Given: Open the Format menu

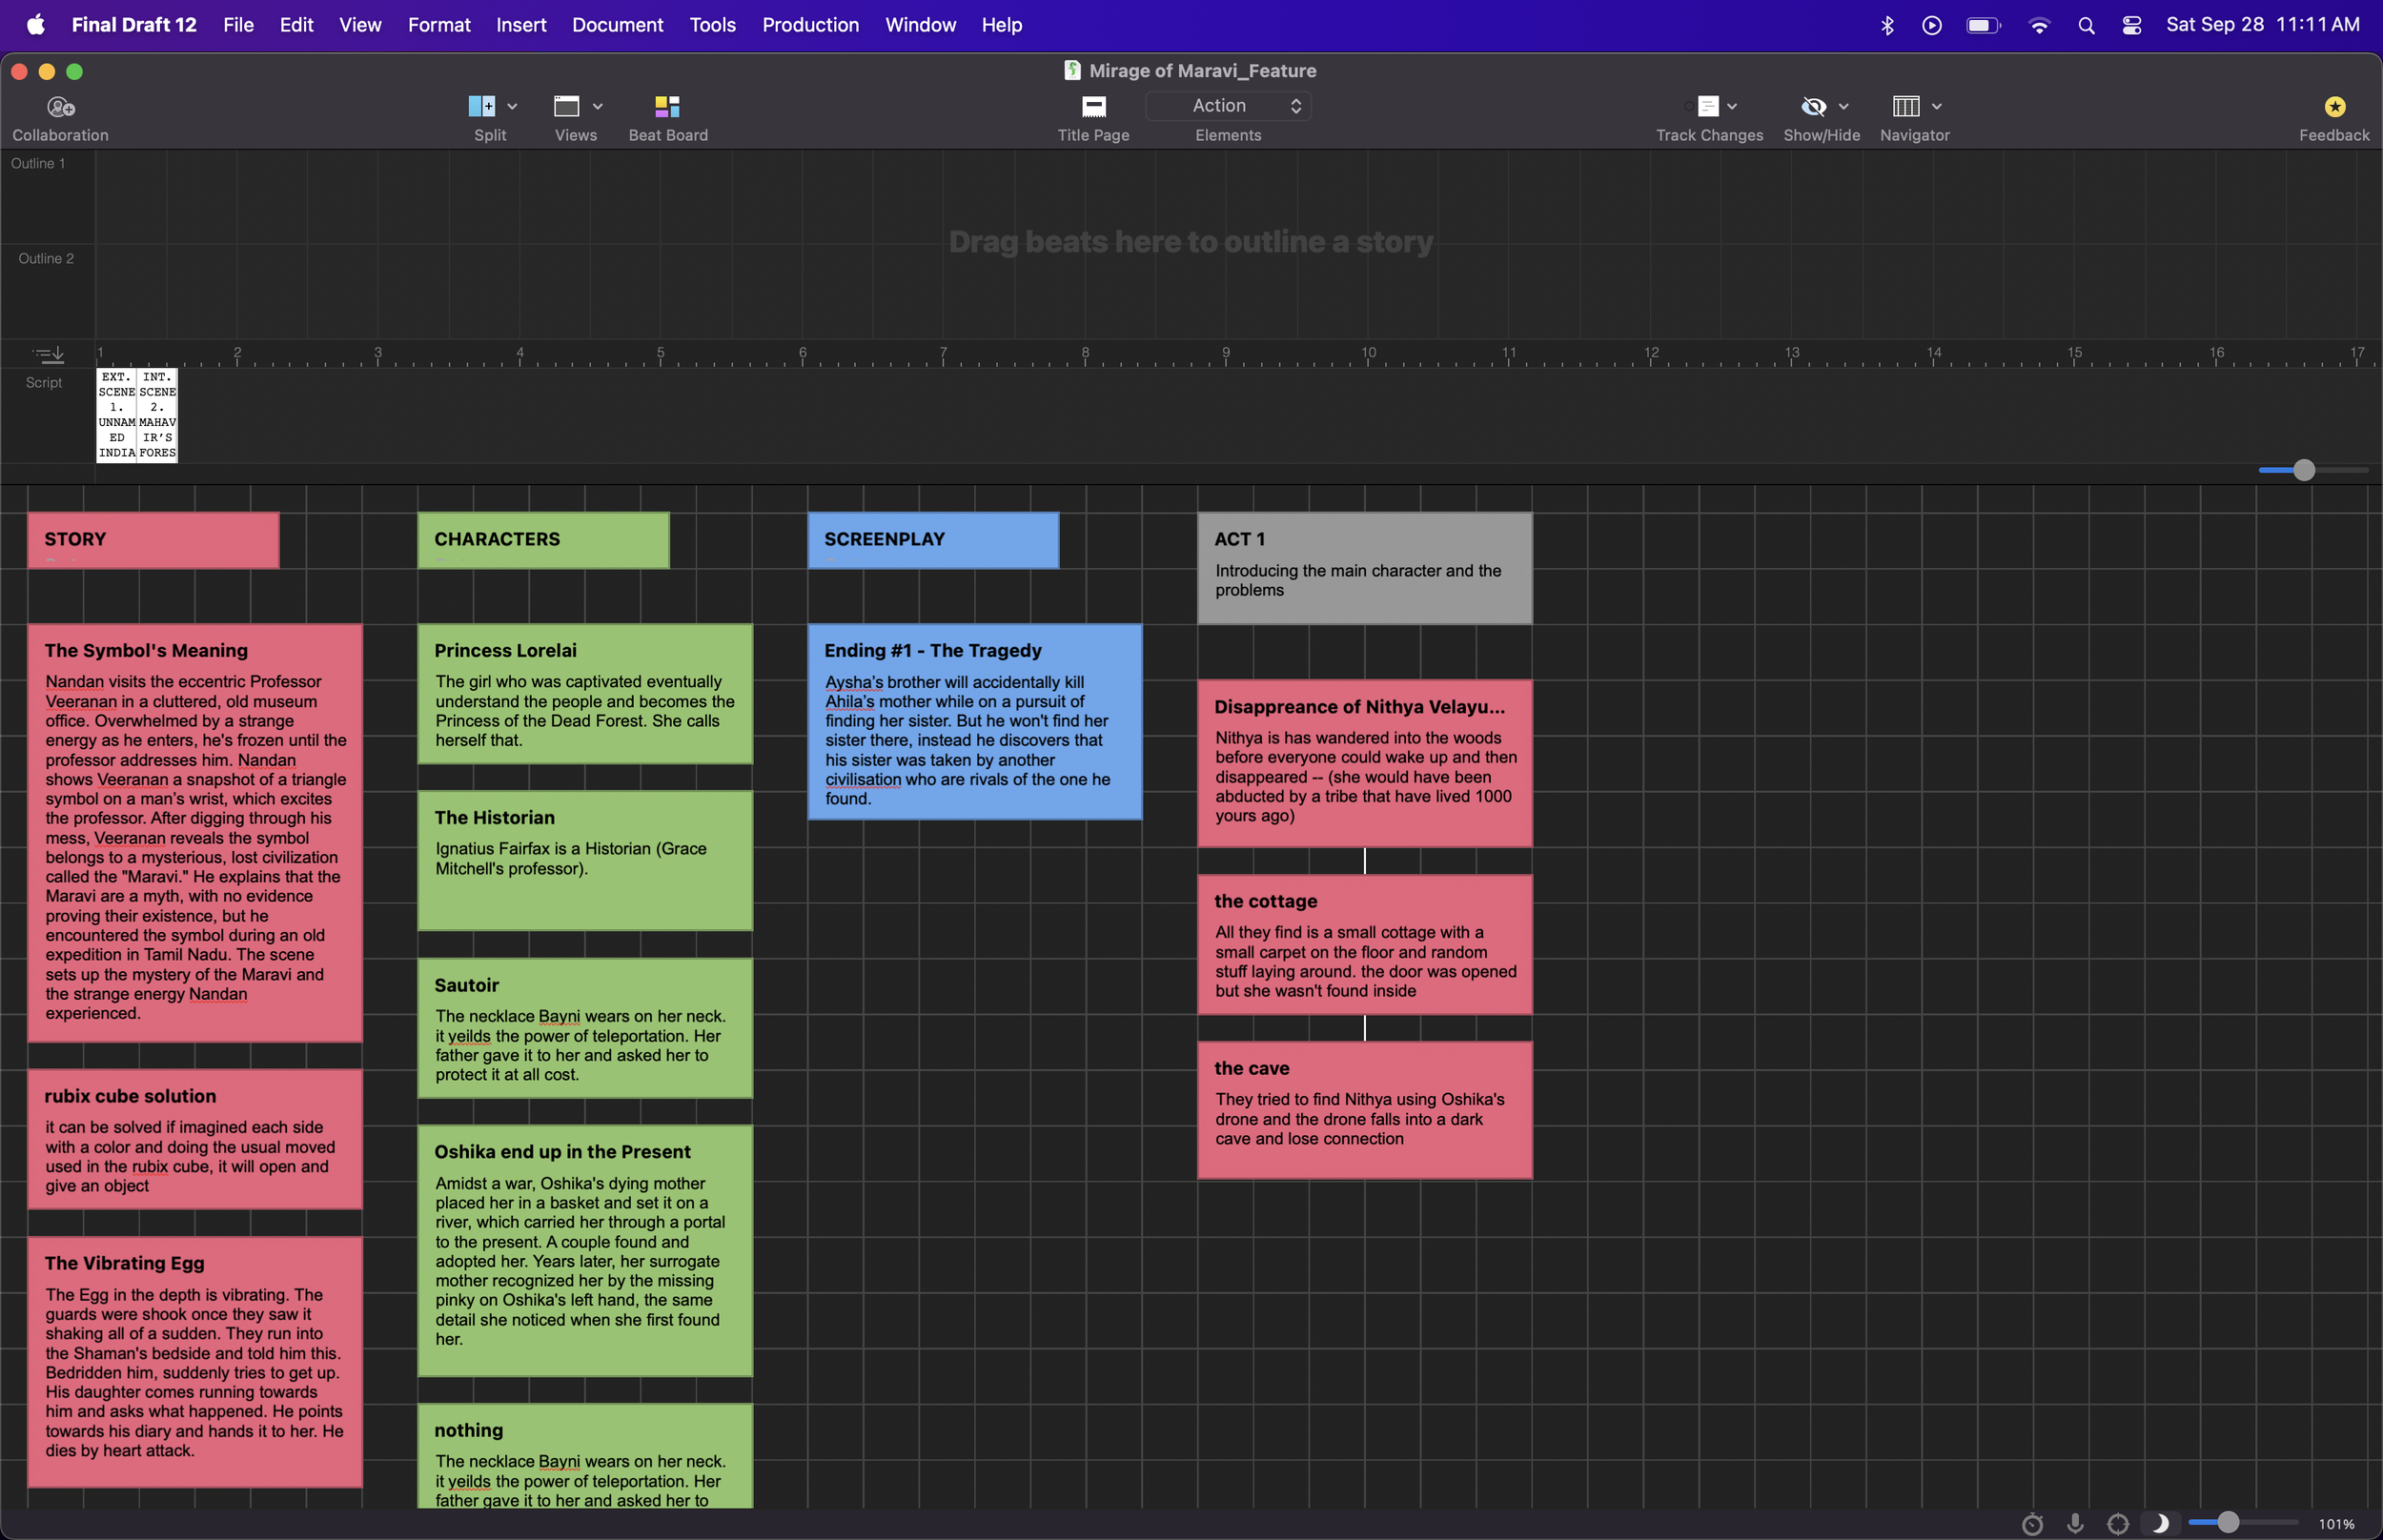Looking at the screenshot, I should [x=438, y=25].
